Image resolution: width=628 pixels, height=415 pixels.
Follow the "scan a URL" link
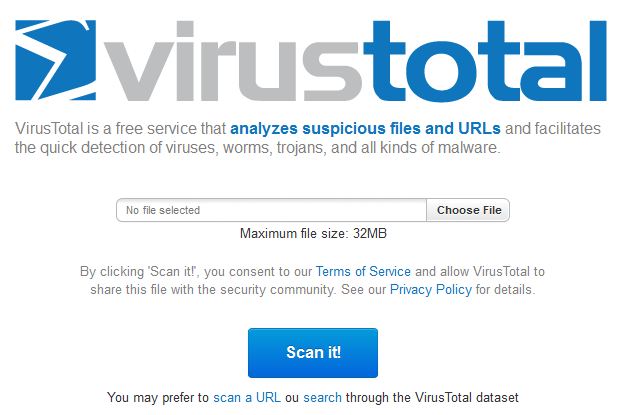point(247,397)
